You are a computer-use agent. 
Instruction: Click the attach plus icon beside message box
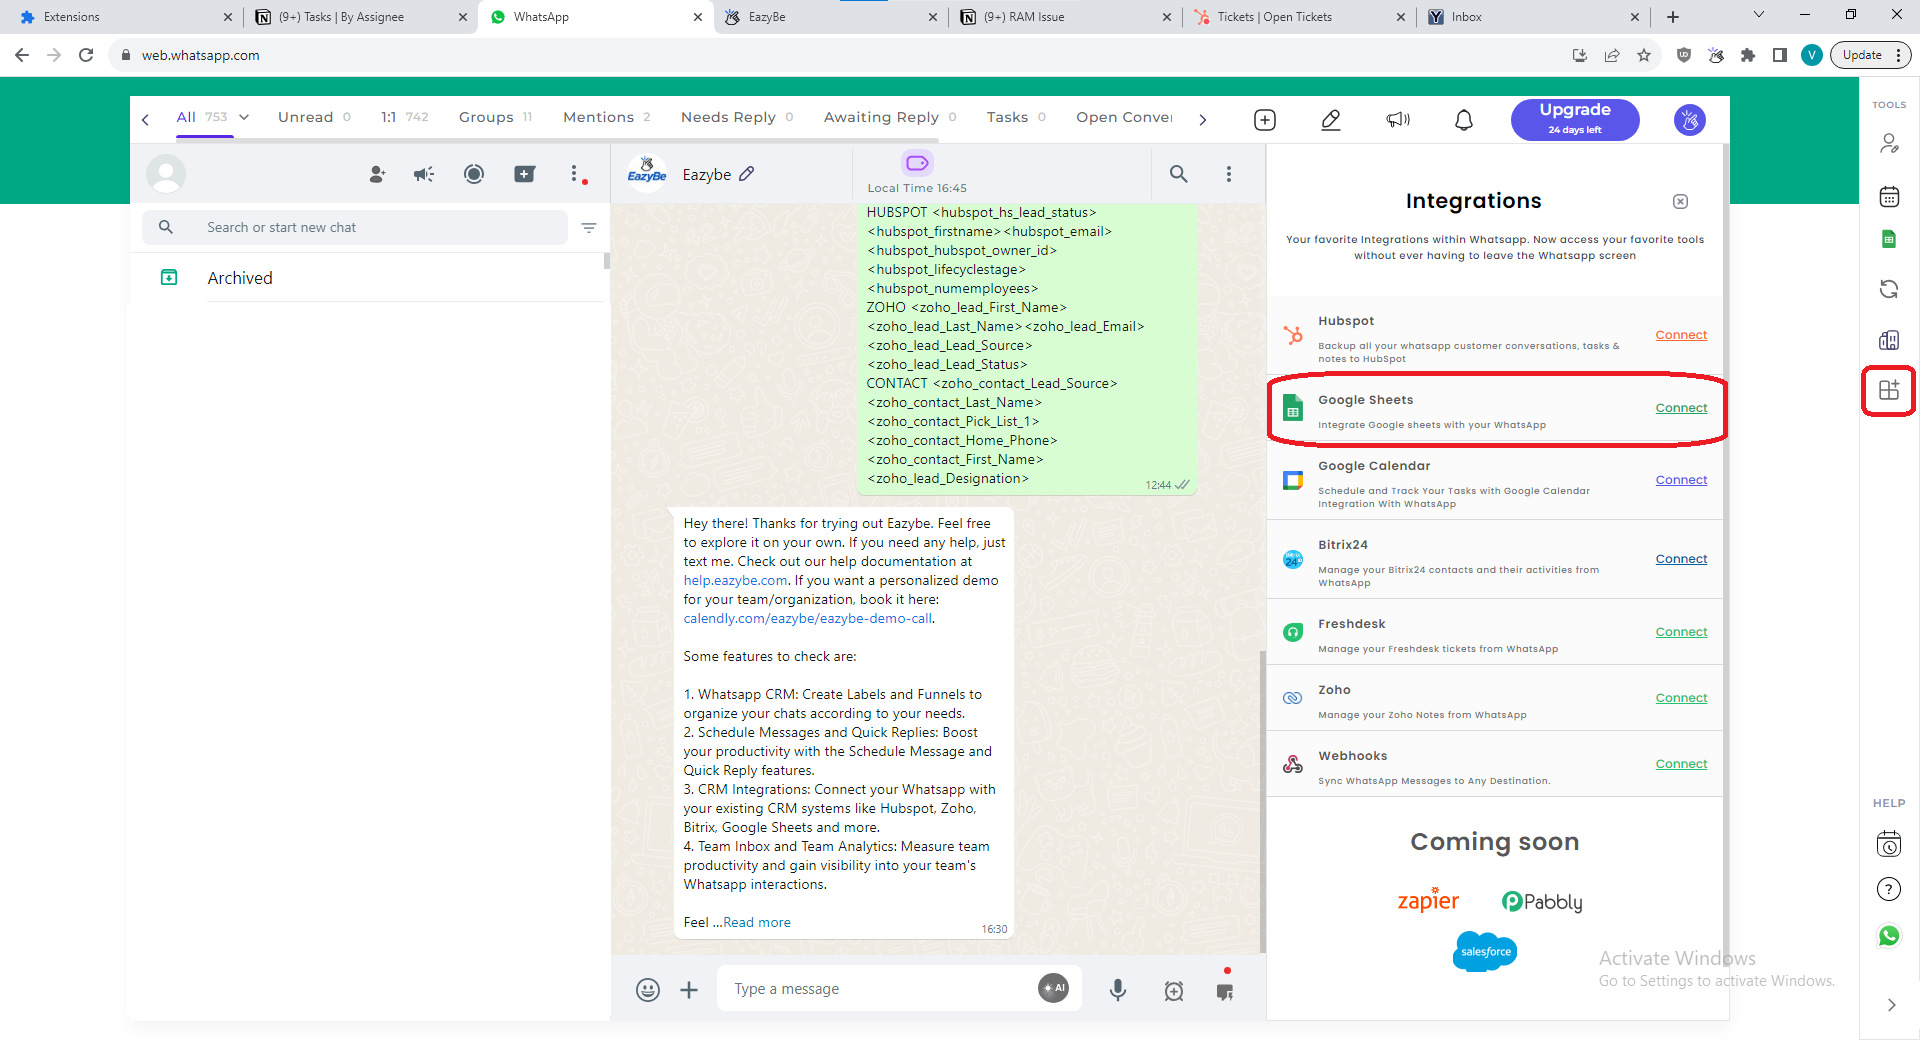[689, 990]
